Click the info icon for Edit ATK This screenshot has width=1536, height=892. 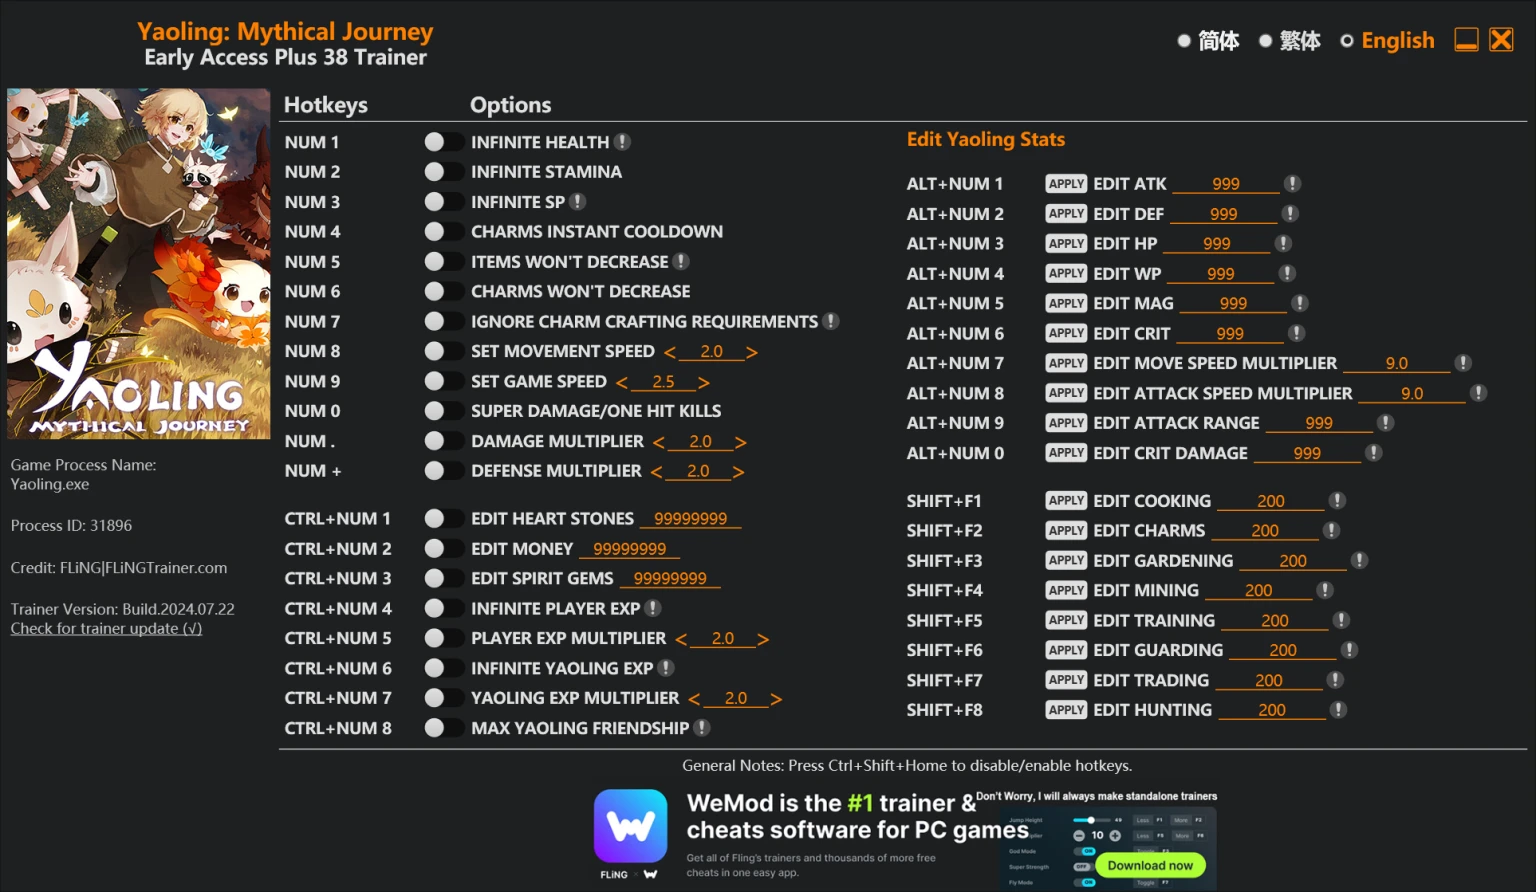(x=1292, y=184)
